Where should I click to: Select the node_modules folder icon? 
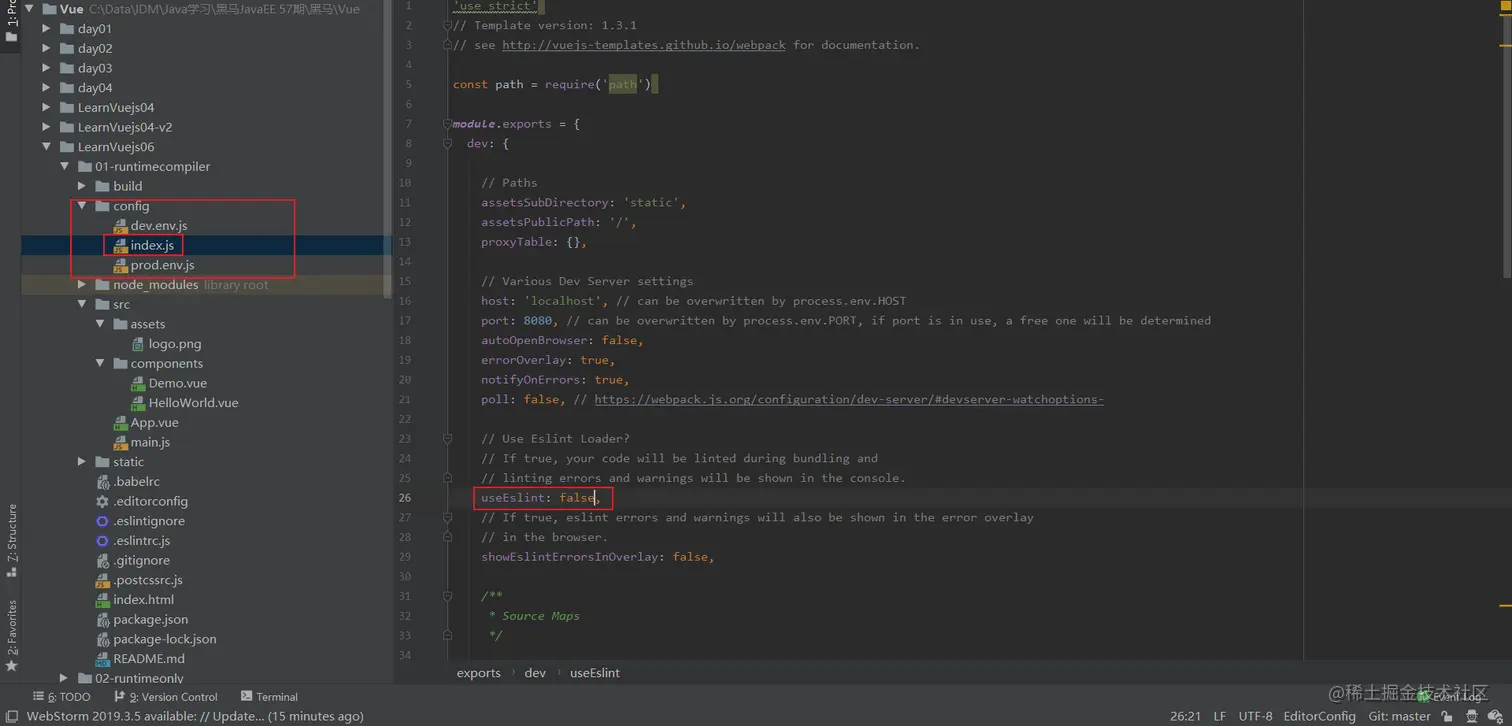(x=102, y=285)
